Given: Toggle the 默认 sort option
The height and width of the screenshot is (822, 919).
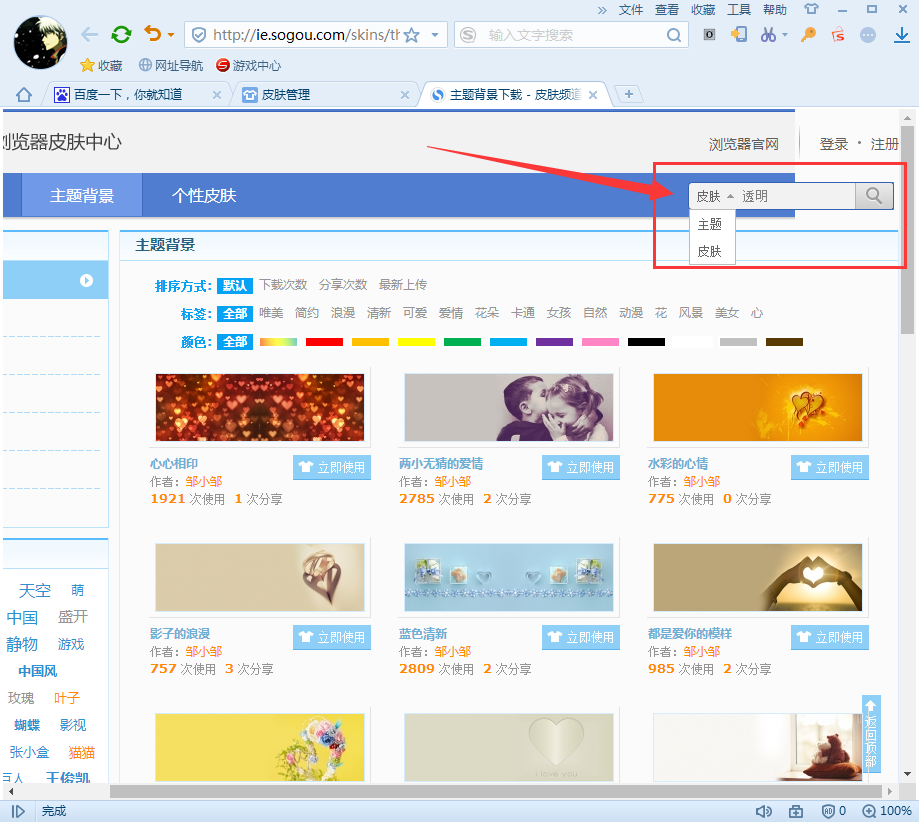Looking at the screenshot, I should (x=235, y=286).
